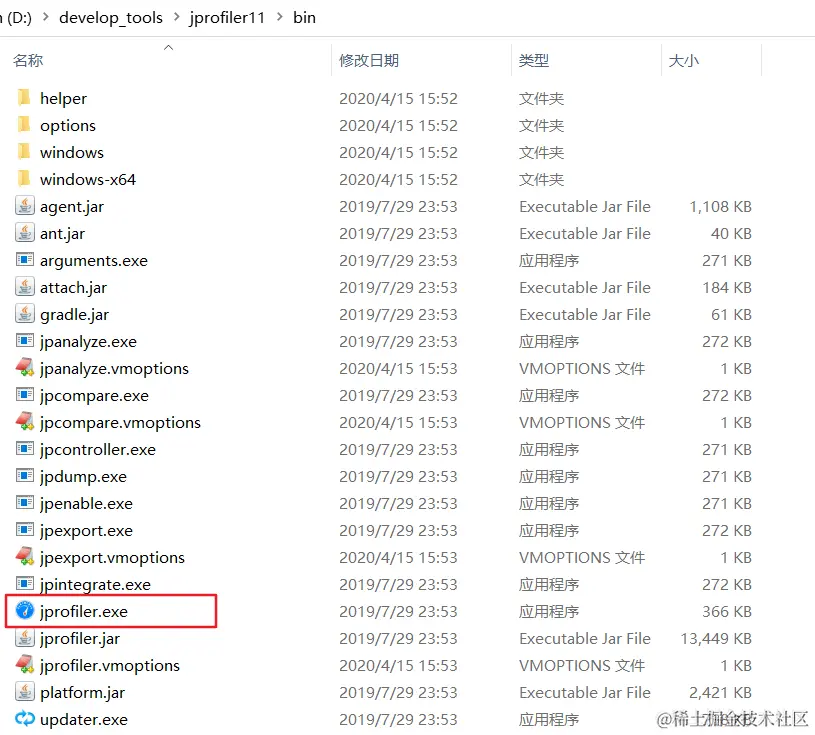
Task: Open the helper folder
Action: 63,98
